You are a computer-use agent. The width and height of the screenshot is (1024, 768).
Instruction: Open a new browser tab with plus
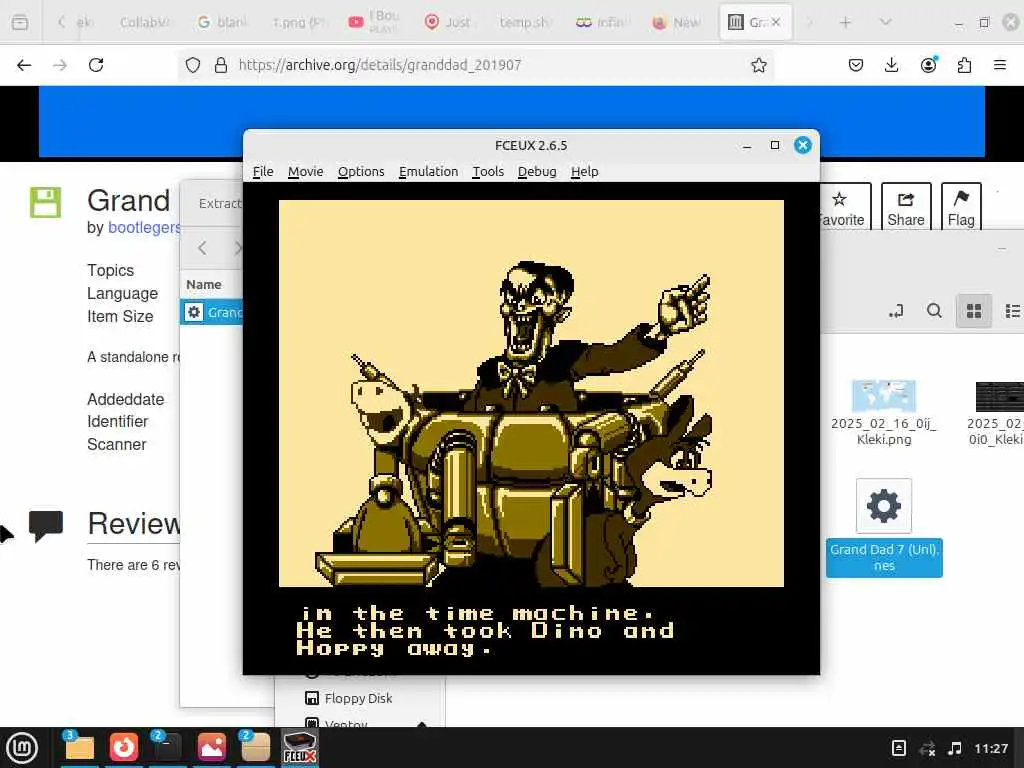coord(845,22)
